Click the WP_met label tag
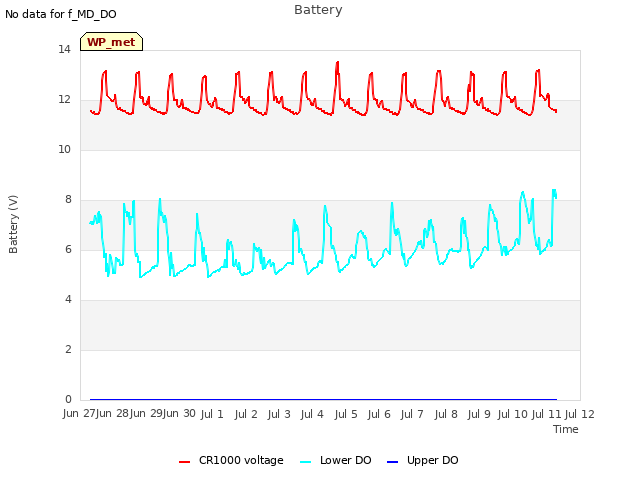The image size is (640, 480). (x=111, y=42)
